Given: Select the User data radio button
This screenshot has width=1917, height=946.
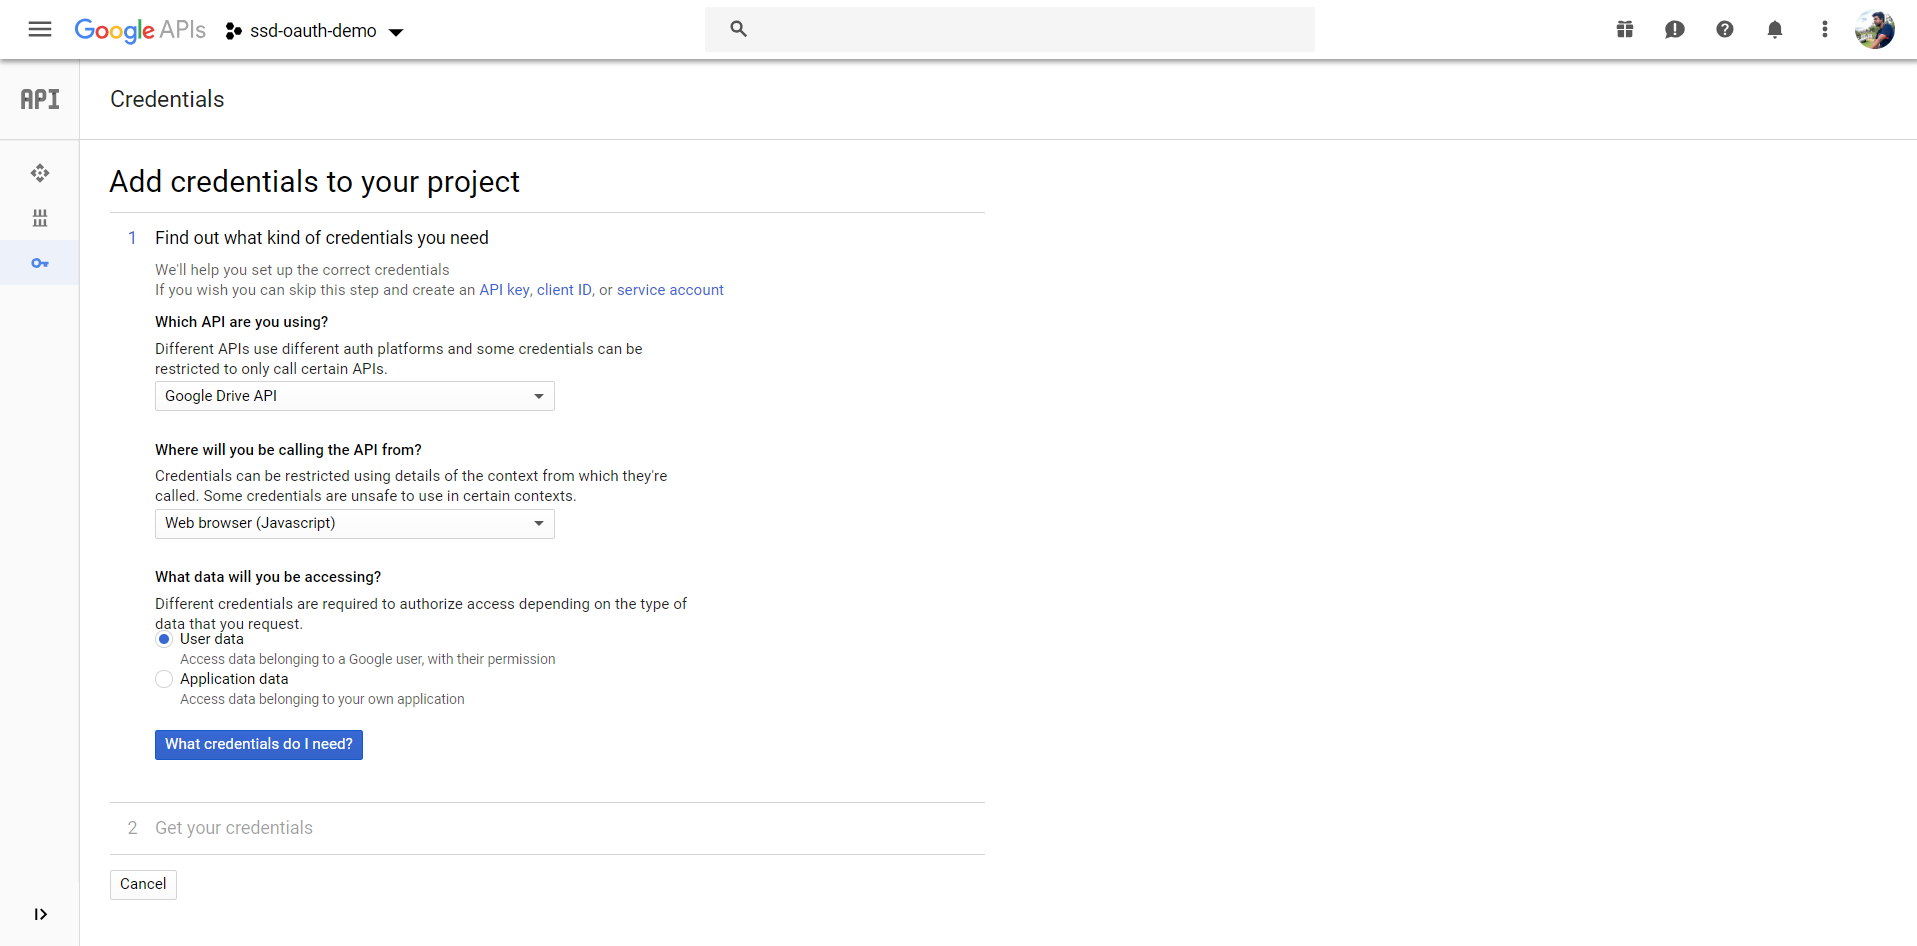Looking at the screenshot, I should [164, 639].
